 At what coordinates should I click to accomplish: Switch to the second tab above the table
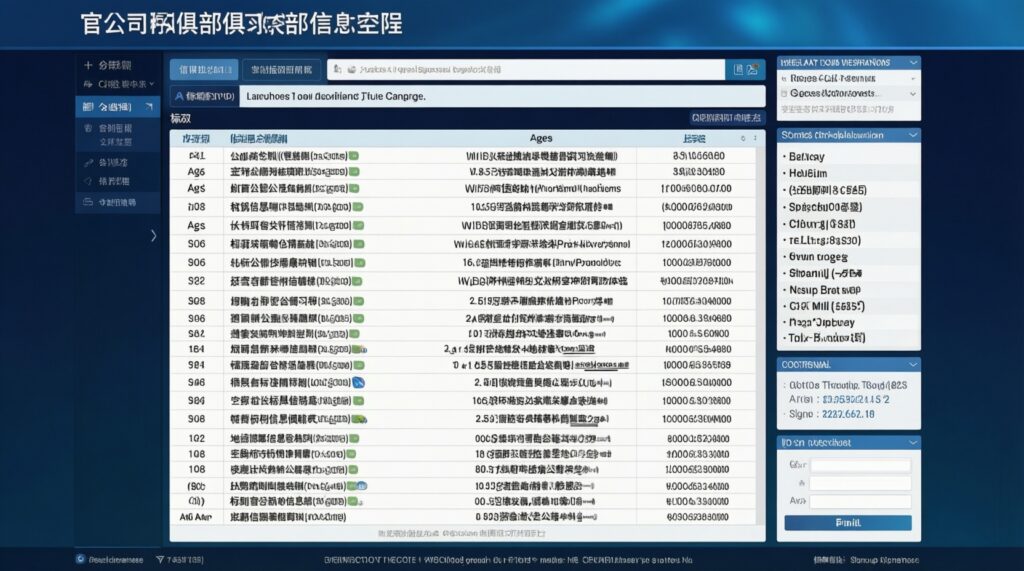[x=282, y=70]
